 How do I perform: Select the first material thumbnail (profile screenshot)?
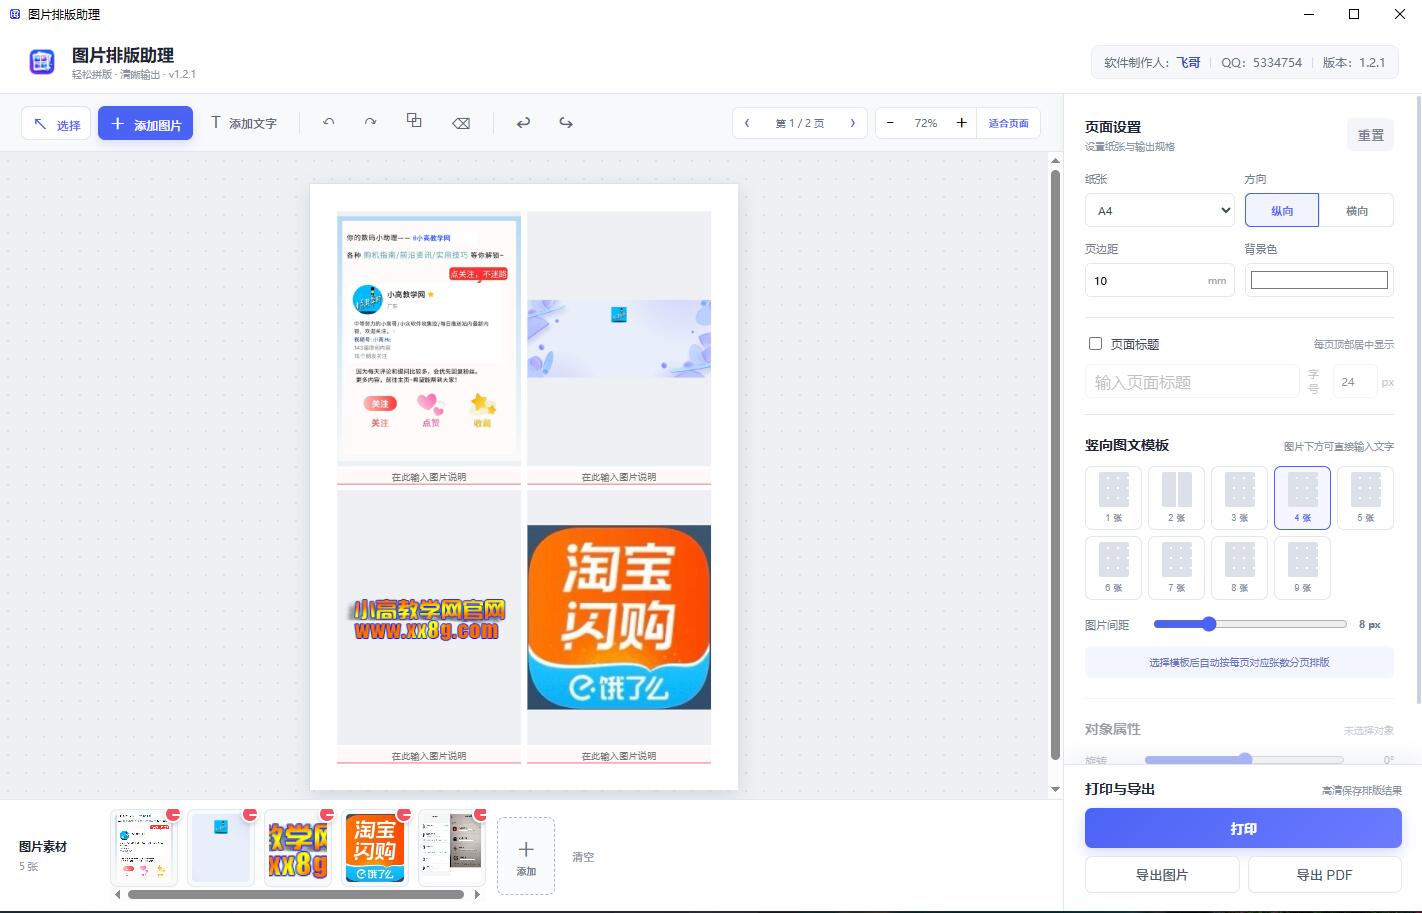(x=144, y=848)
